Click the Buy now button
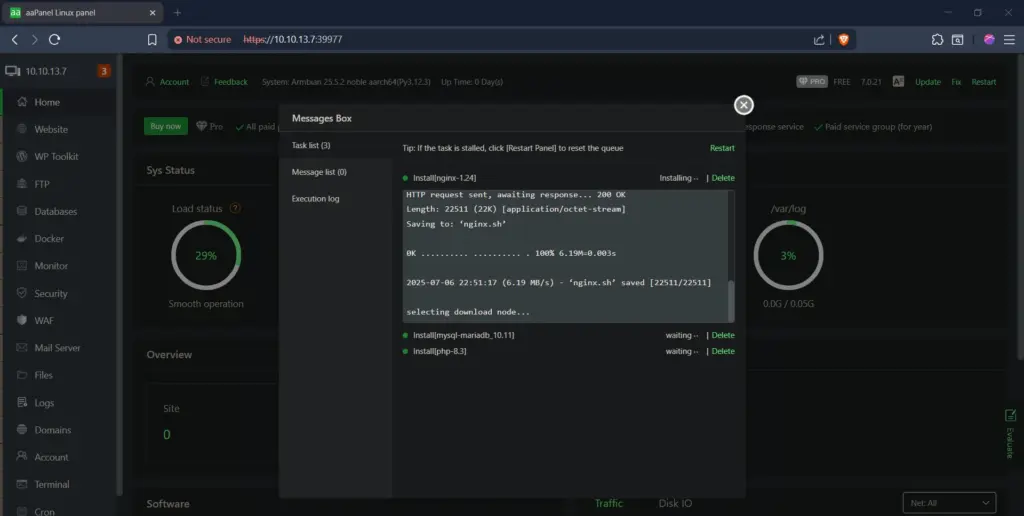Image resolution: width=1024 pixels, height=516 pixels. click(x=166, y=126)
